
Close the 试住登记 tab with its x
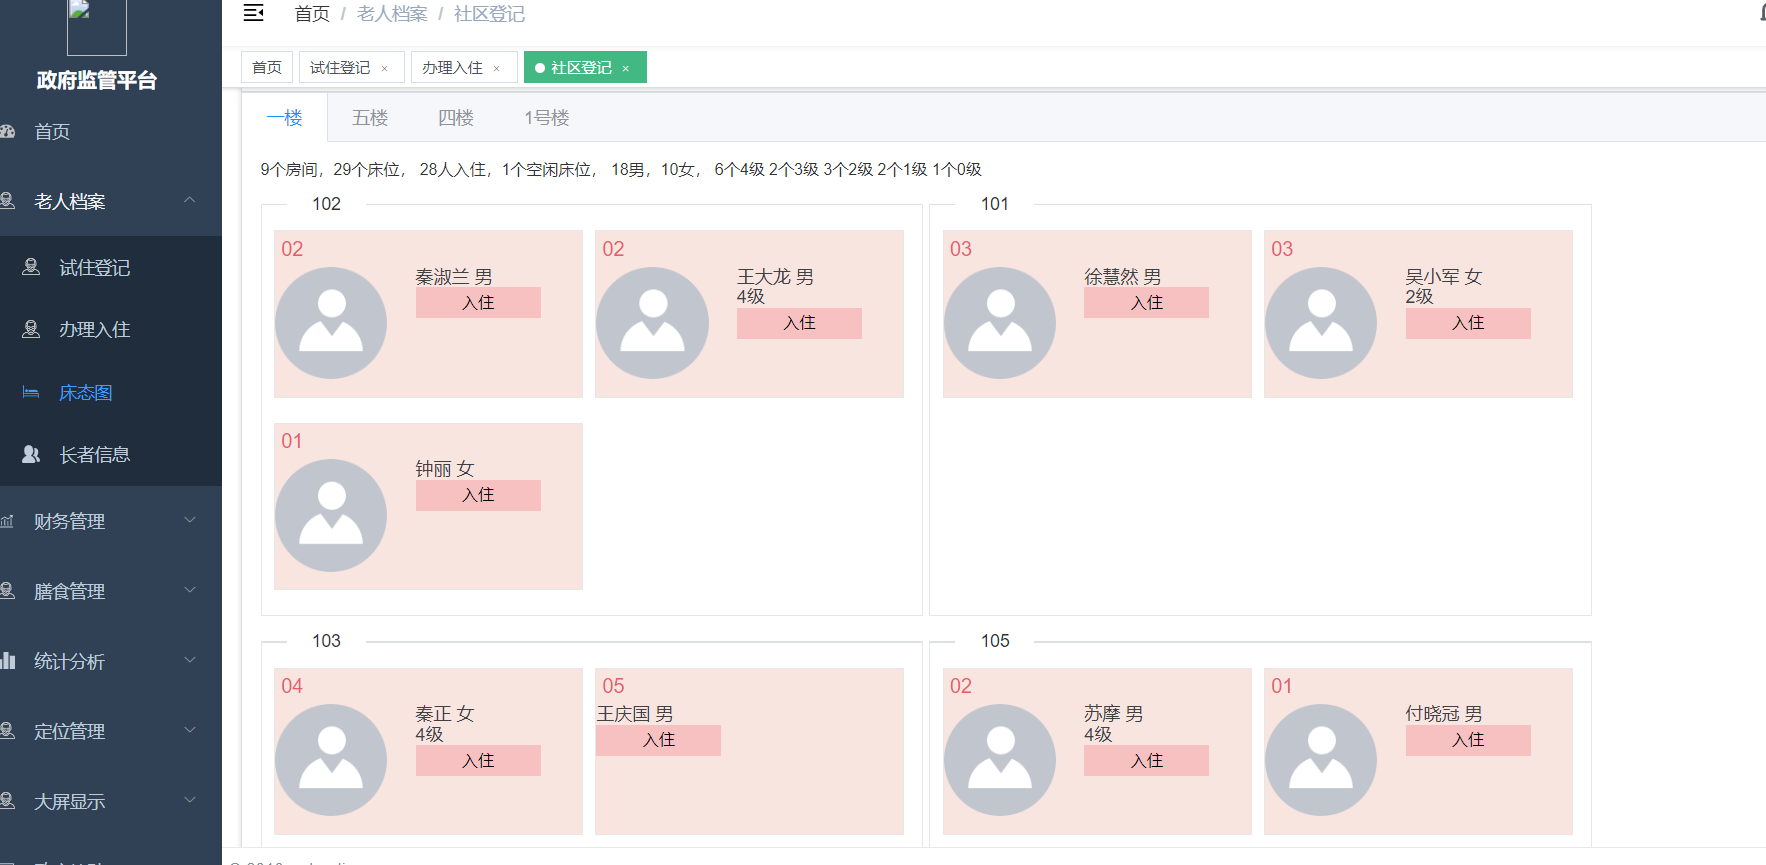point(384,68)
